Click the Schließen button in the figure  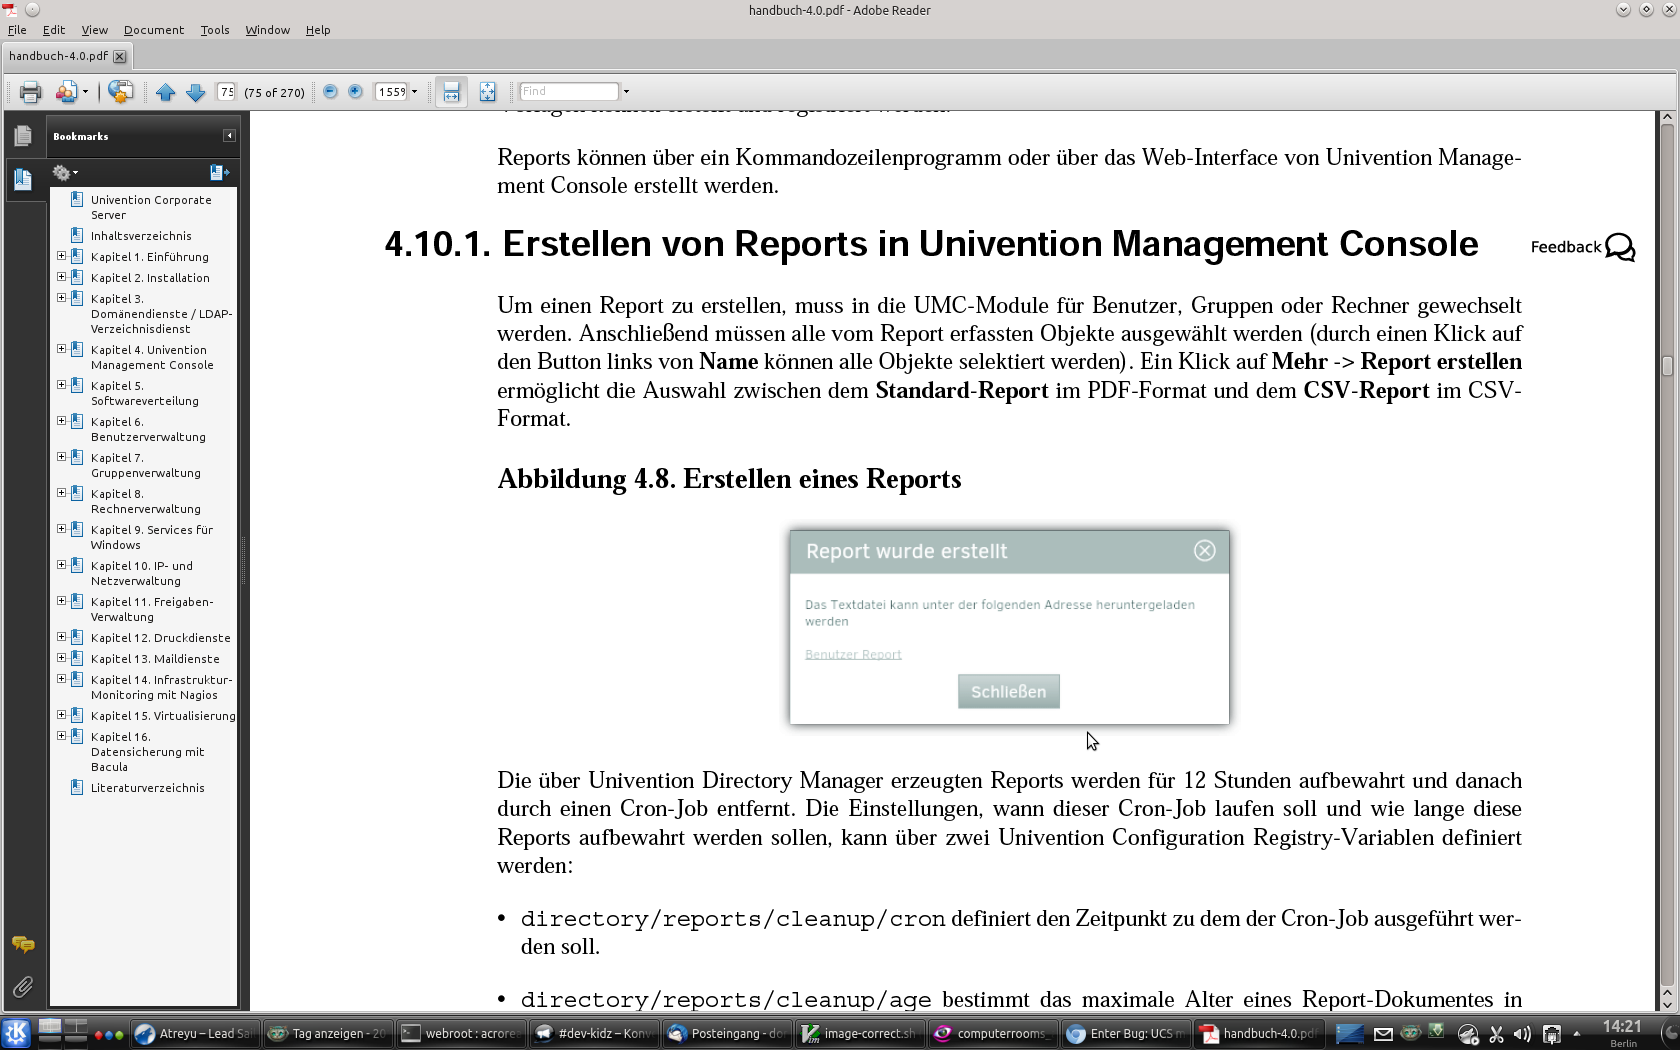point(1008,691)
